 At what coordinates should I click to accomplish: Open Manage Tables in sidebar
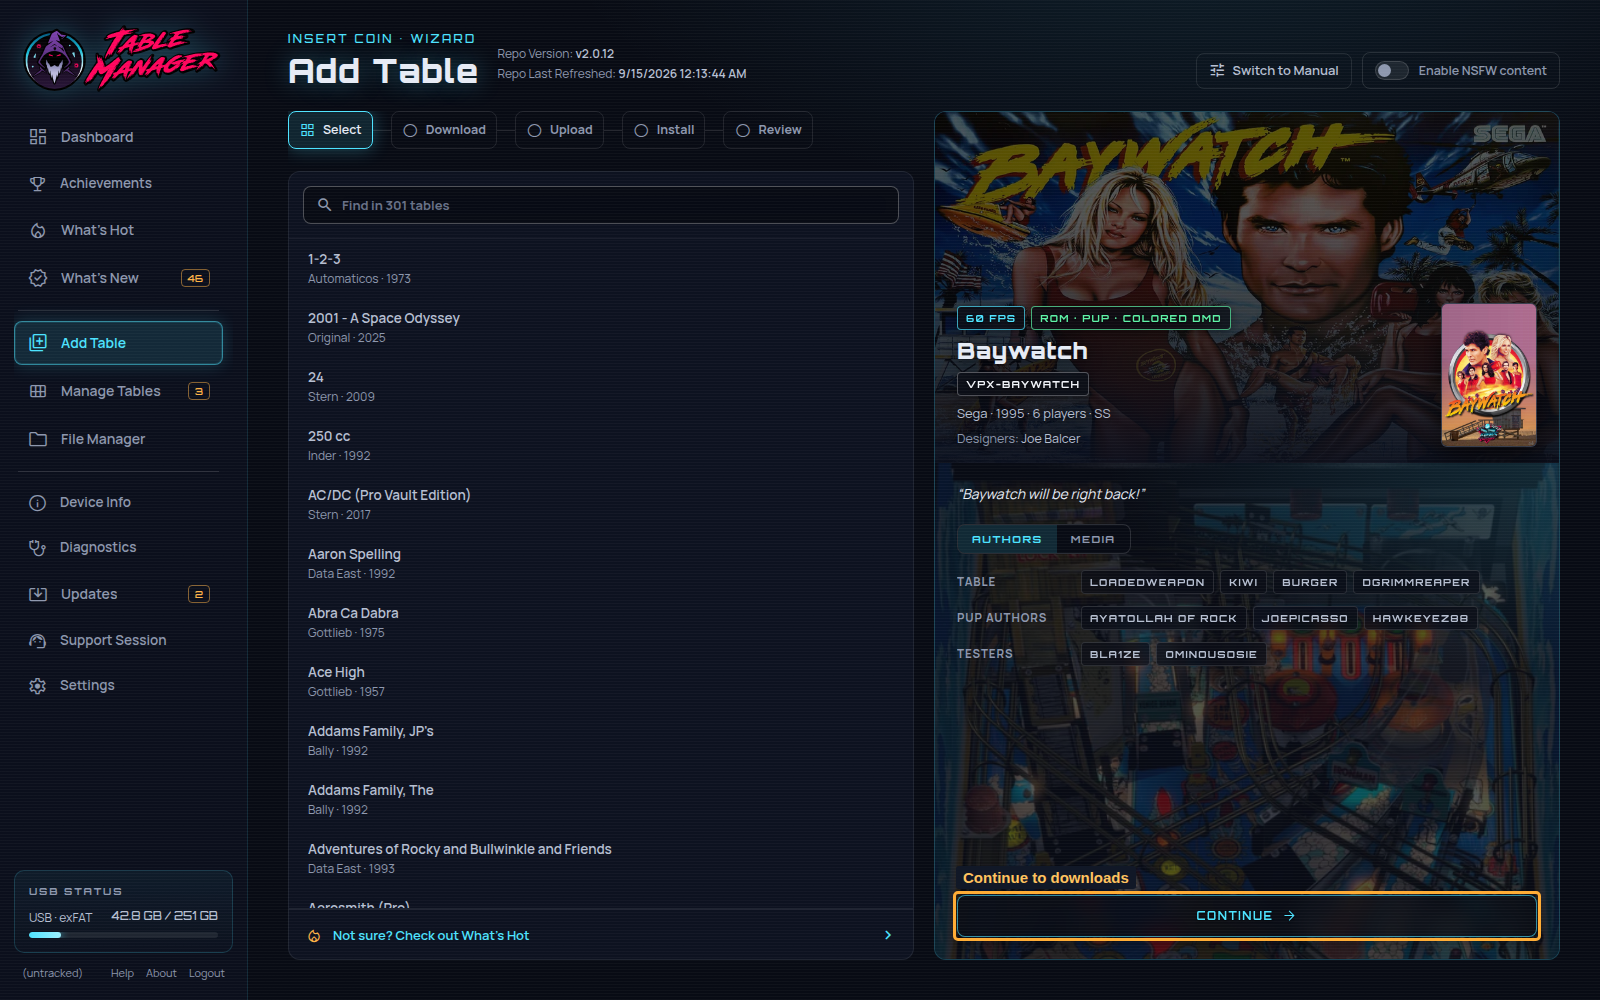click(118, 391)
